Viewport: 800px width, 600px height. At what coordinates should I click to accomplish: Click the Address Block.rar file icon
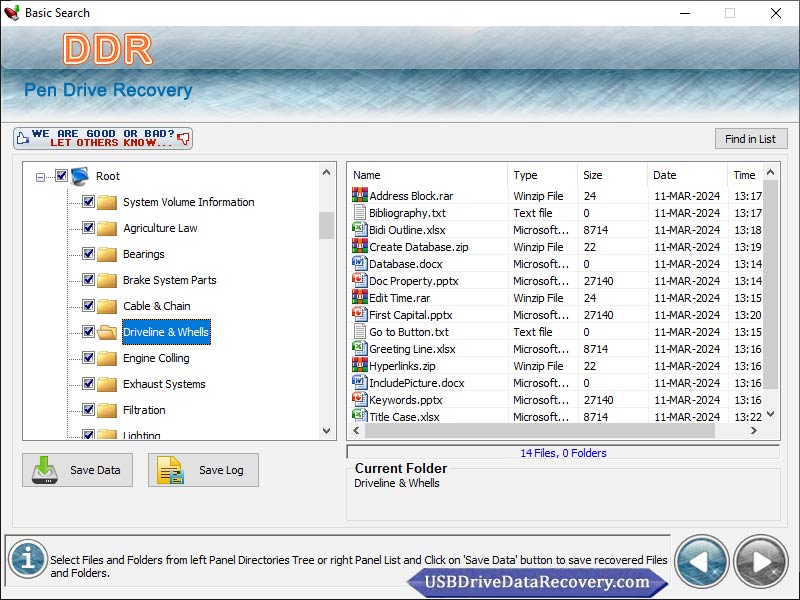(360, 196)
